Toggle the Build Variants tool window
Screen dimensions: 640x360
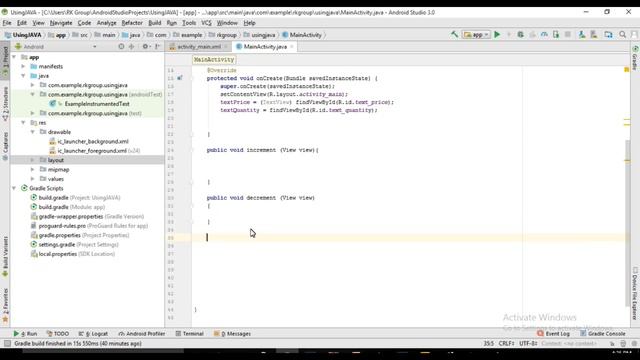(x=5, y=257)
